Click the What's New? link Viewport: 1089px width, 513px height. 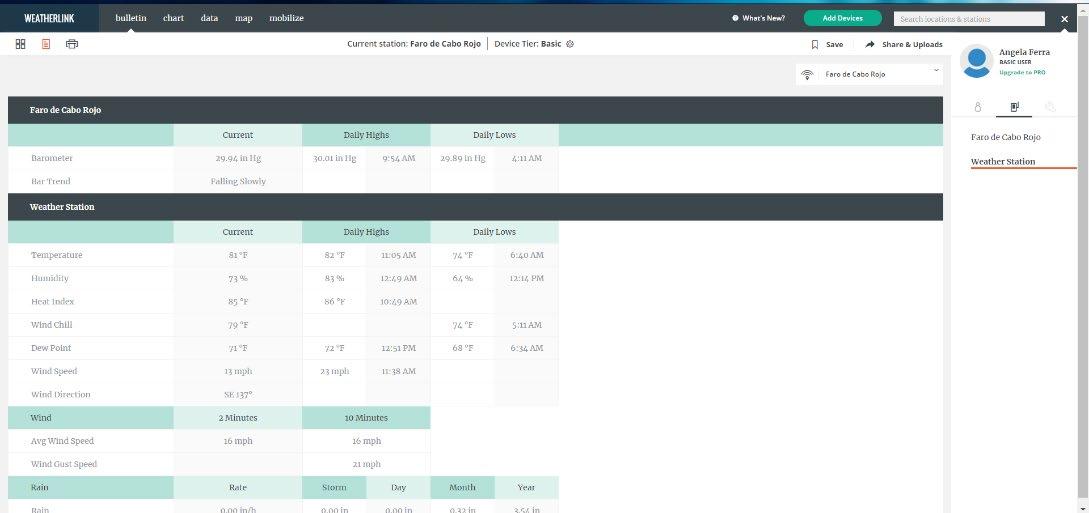coord(763,18)
